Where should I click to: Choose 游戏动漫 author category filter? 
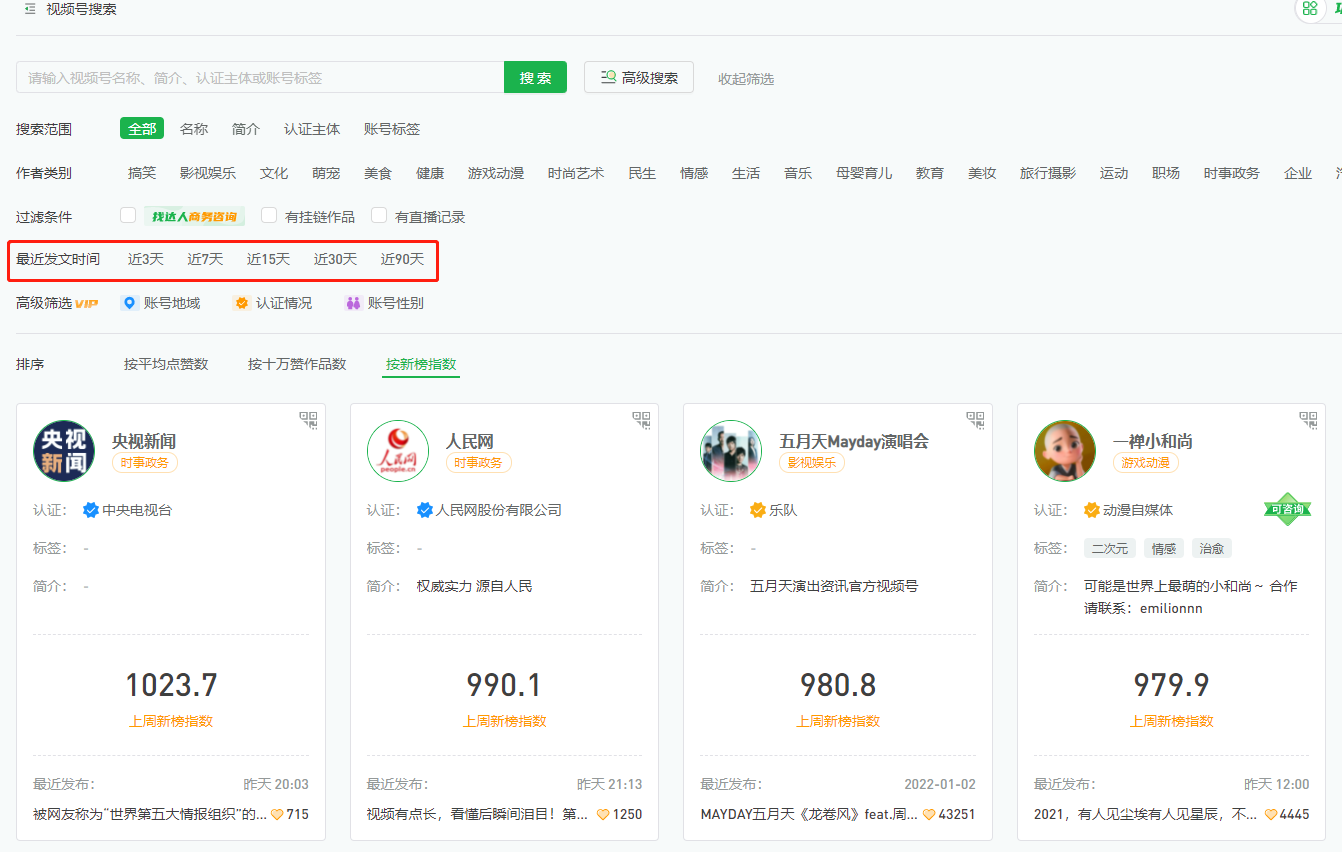[496, 173]
